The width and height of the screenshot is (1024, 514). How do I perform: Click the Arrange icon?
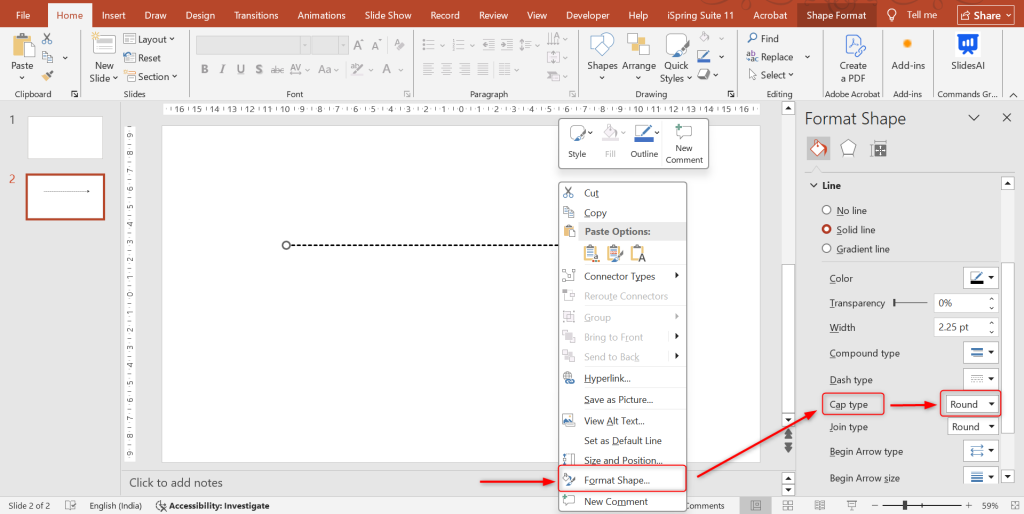[638, 46]
